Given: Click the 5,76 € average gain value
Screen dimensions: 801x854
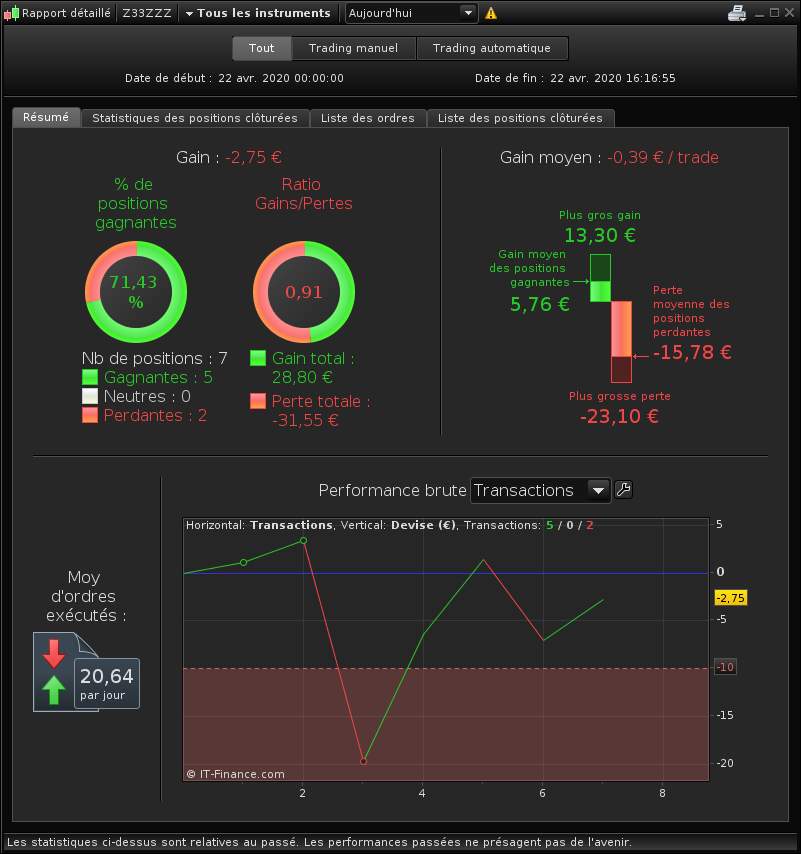Looking at the screenshot, I should click(540, 304).
